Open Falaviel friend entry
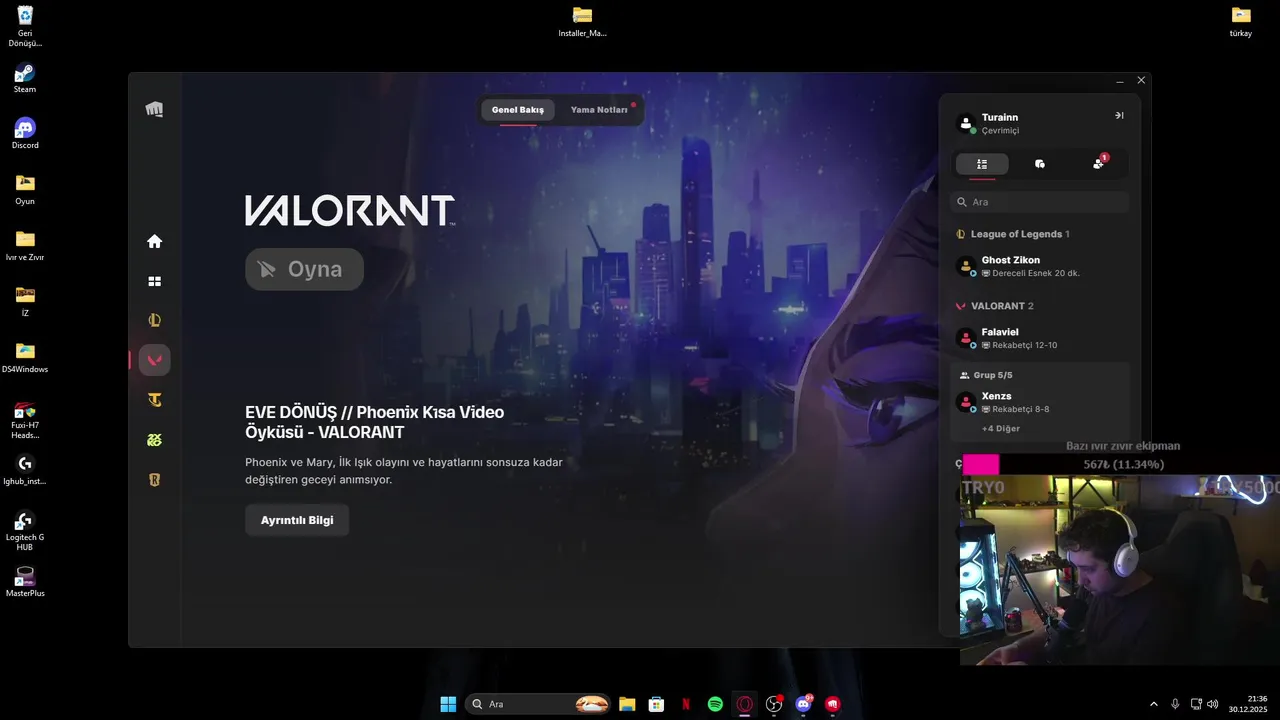 (x=1040, y=338)
